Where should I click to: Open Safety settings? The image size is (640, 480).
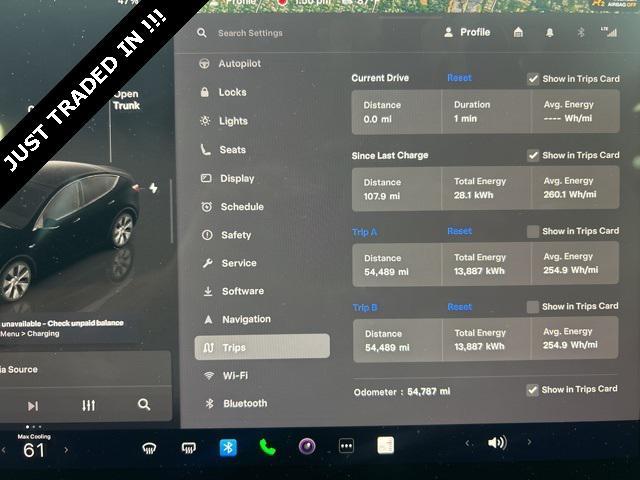tap(227, 235)
